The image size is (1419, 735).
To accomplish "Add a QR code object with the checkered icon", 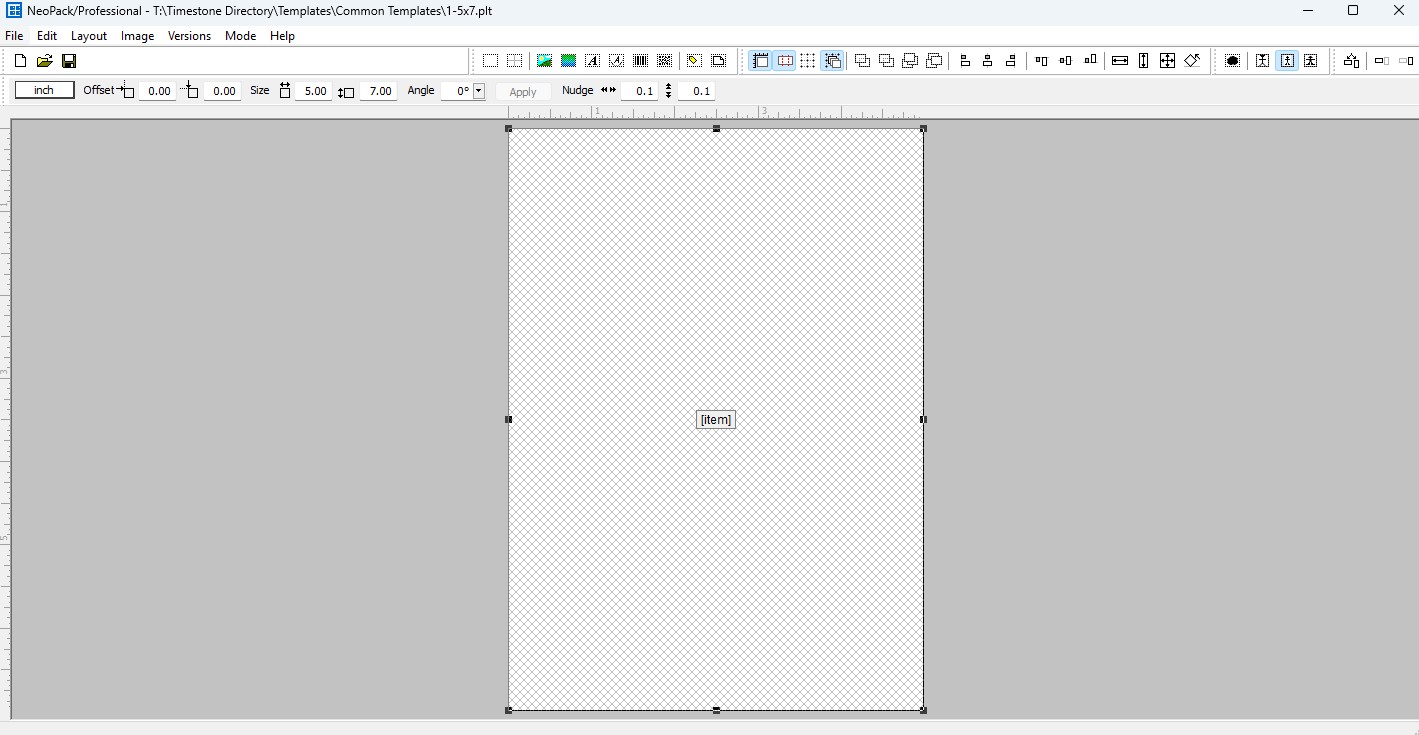I will [664, 61].
